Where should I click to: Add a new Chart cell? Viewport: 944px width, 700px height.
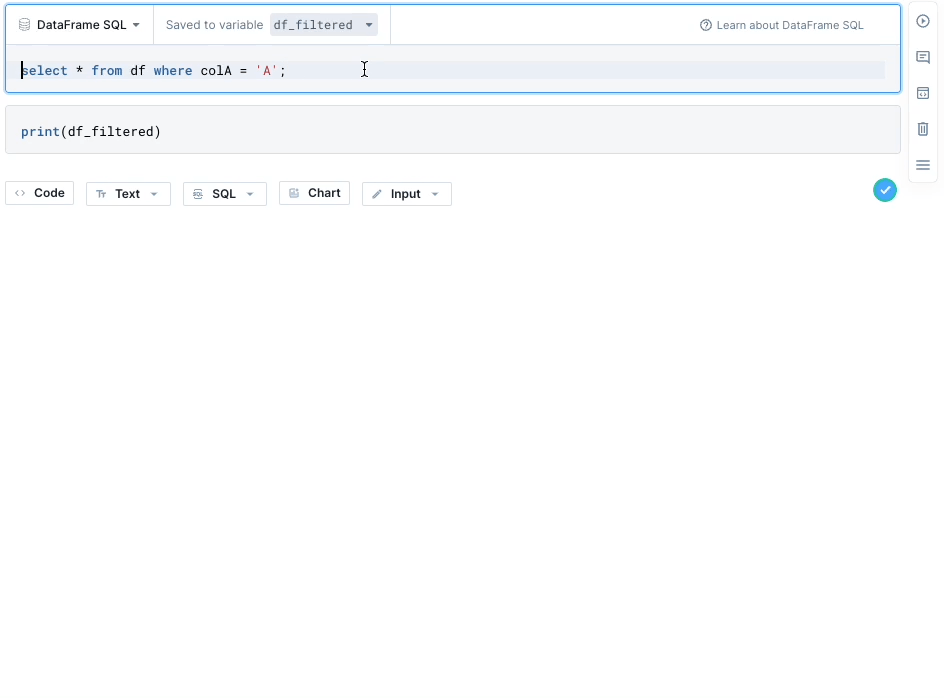314,193
